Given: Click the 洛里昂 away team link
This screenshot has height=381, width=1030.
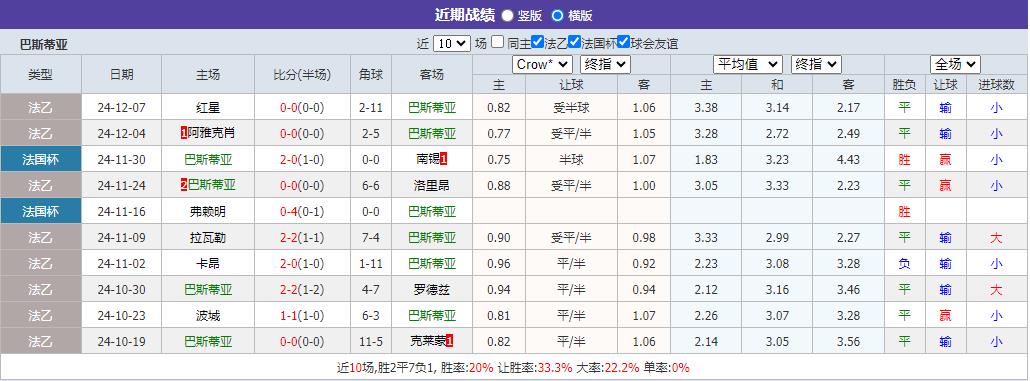Looking at the screenshot, I should pyautogui.click(x=432, y=186).
